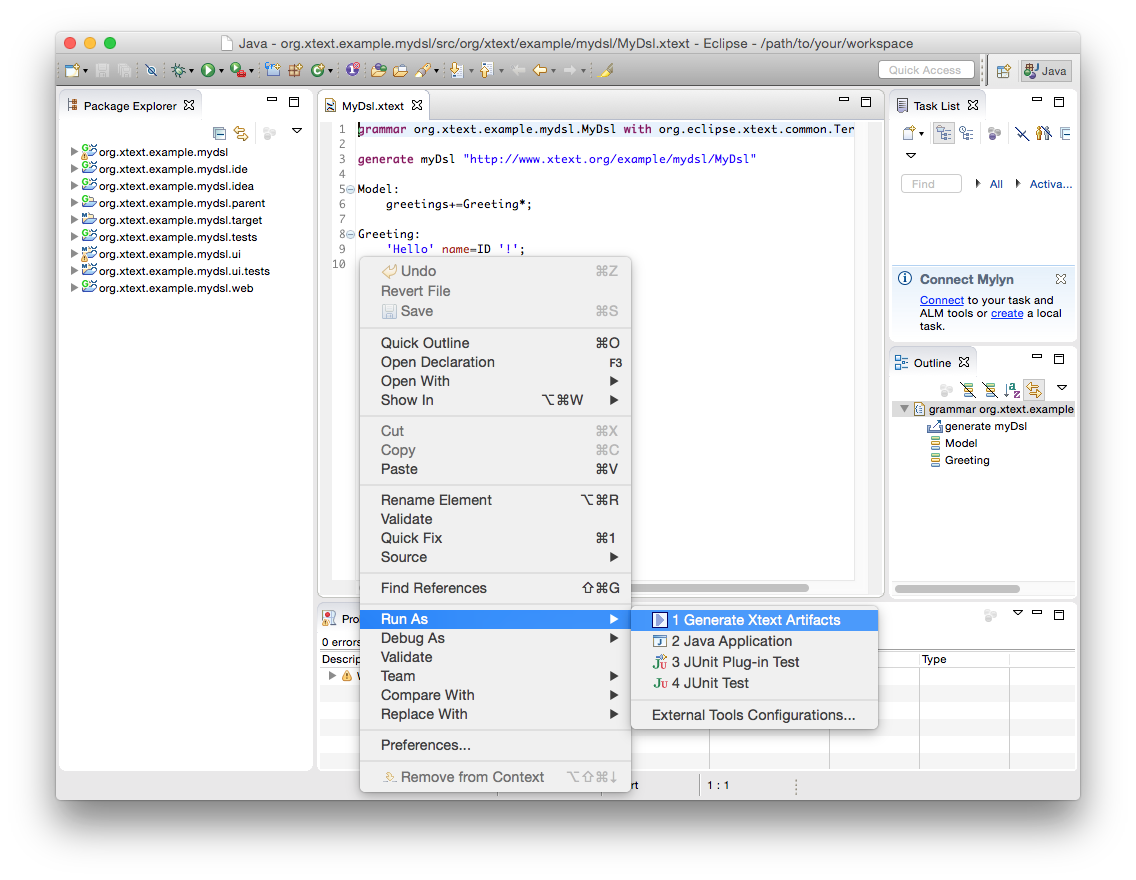This screenshot has width=1136, height=880.
Task: Toggle Categorized presentation in Task List
Action: [x=943, y=133]
